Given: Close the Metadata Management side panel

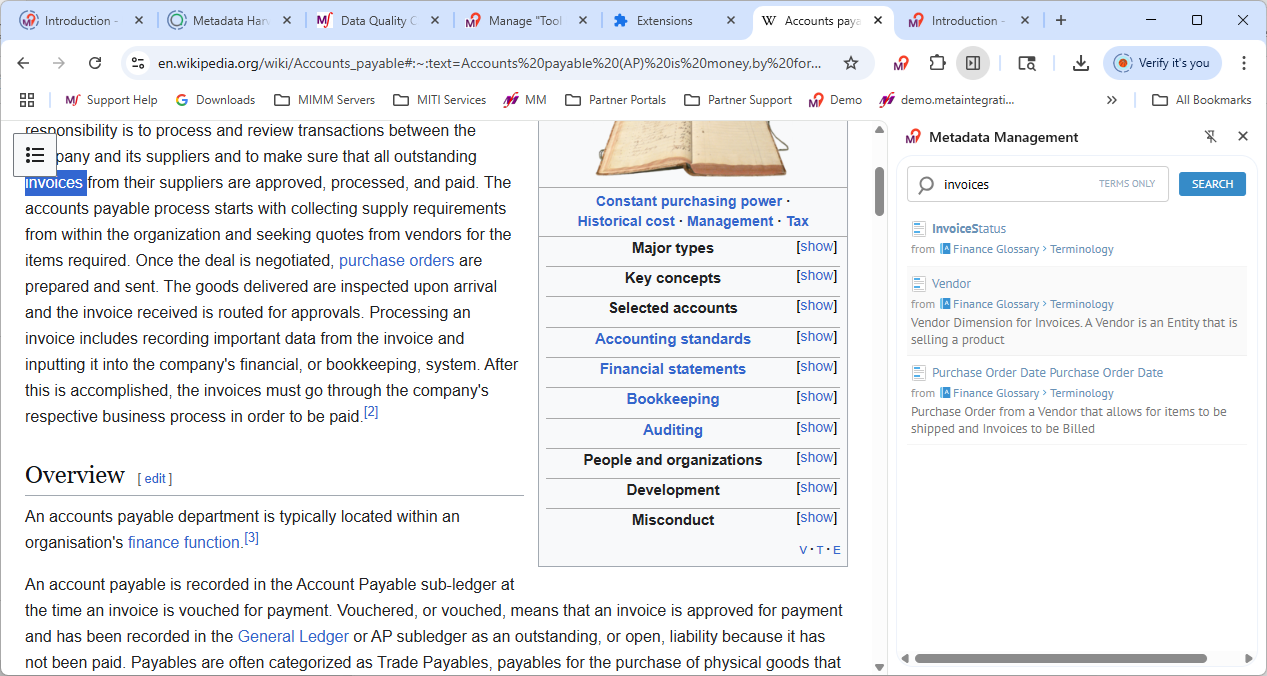Looking at the screenshot, I should 1243,137.
